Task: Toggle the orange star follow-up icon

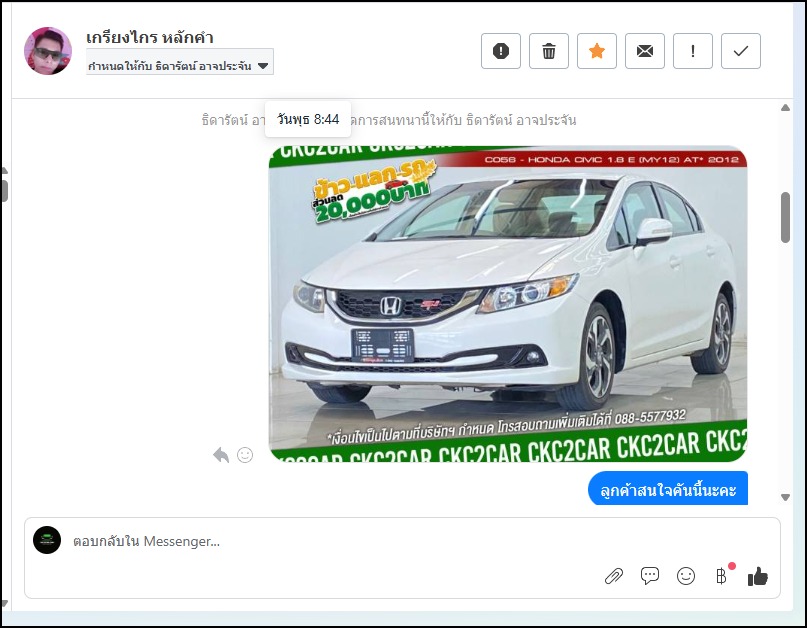Action: (x=597, y=51)
